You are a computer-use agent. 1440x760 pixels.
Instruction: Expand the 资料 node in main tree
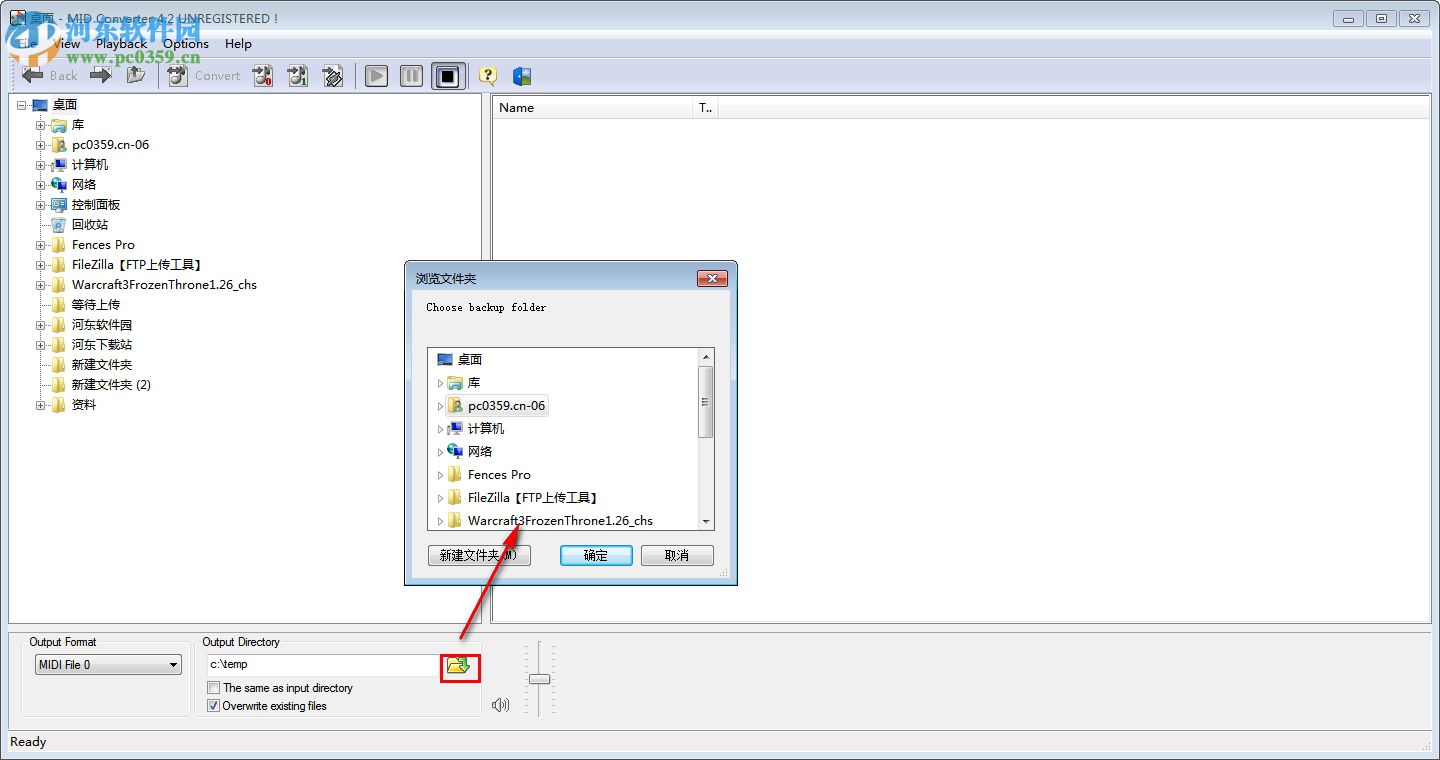(41, 405)
